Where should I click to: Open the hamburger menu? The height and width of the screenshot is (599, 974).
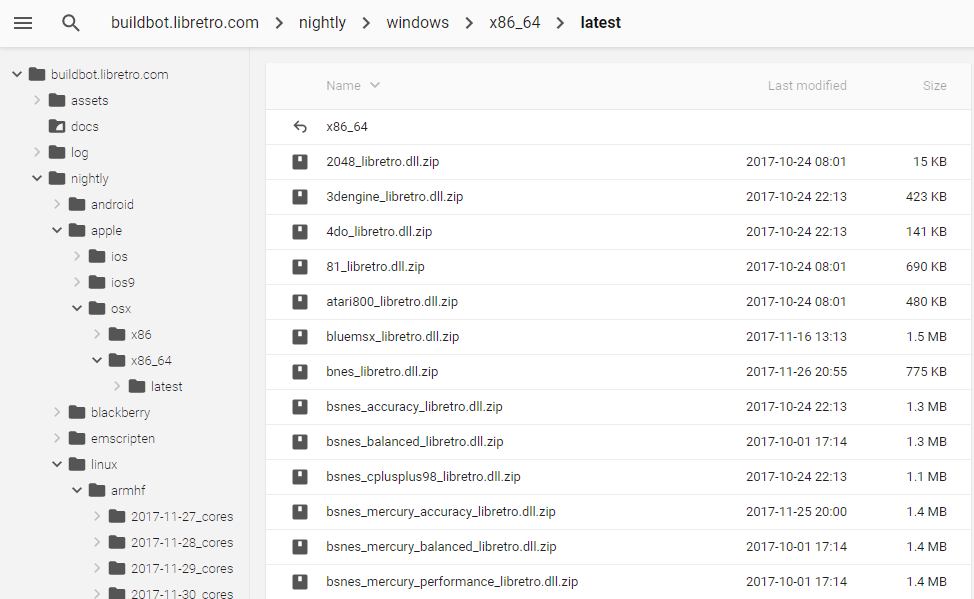point(23,23)
